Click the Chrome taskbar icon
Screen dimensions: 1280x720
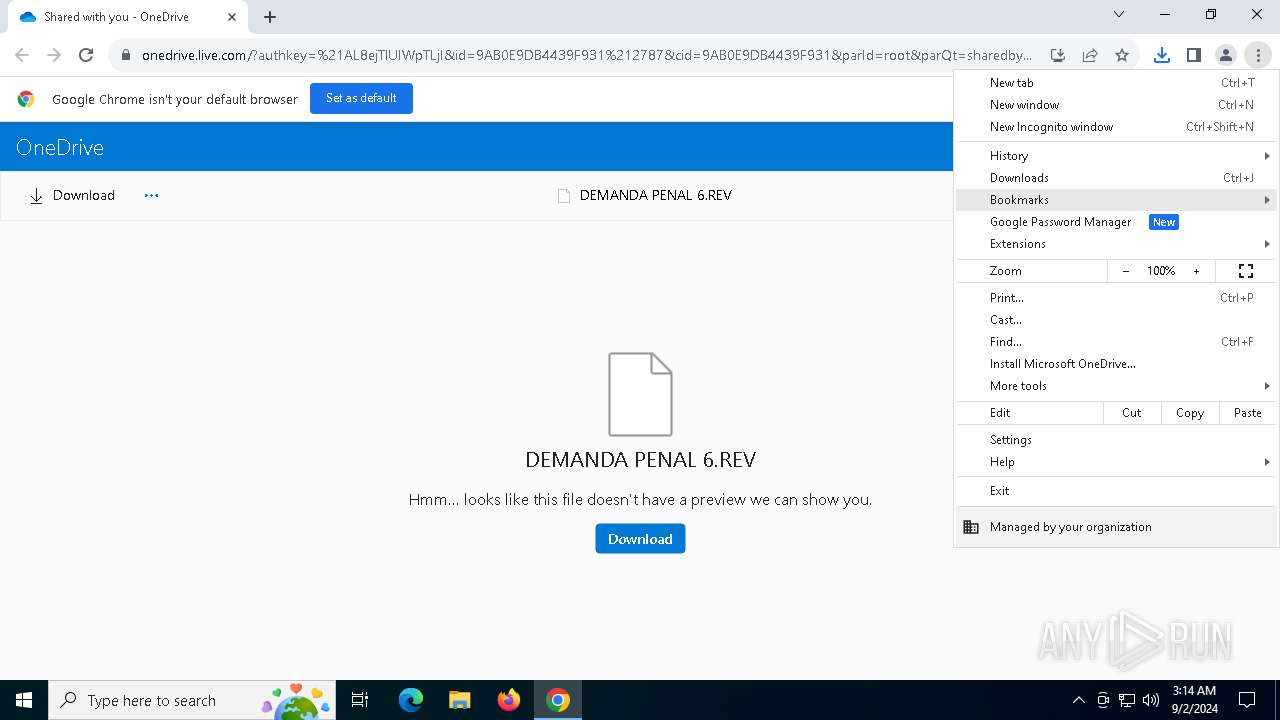[558, 700]
